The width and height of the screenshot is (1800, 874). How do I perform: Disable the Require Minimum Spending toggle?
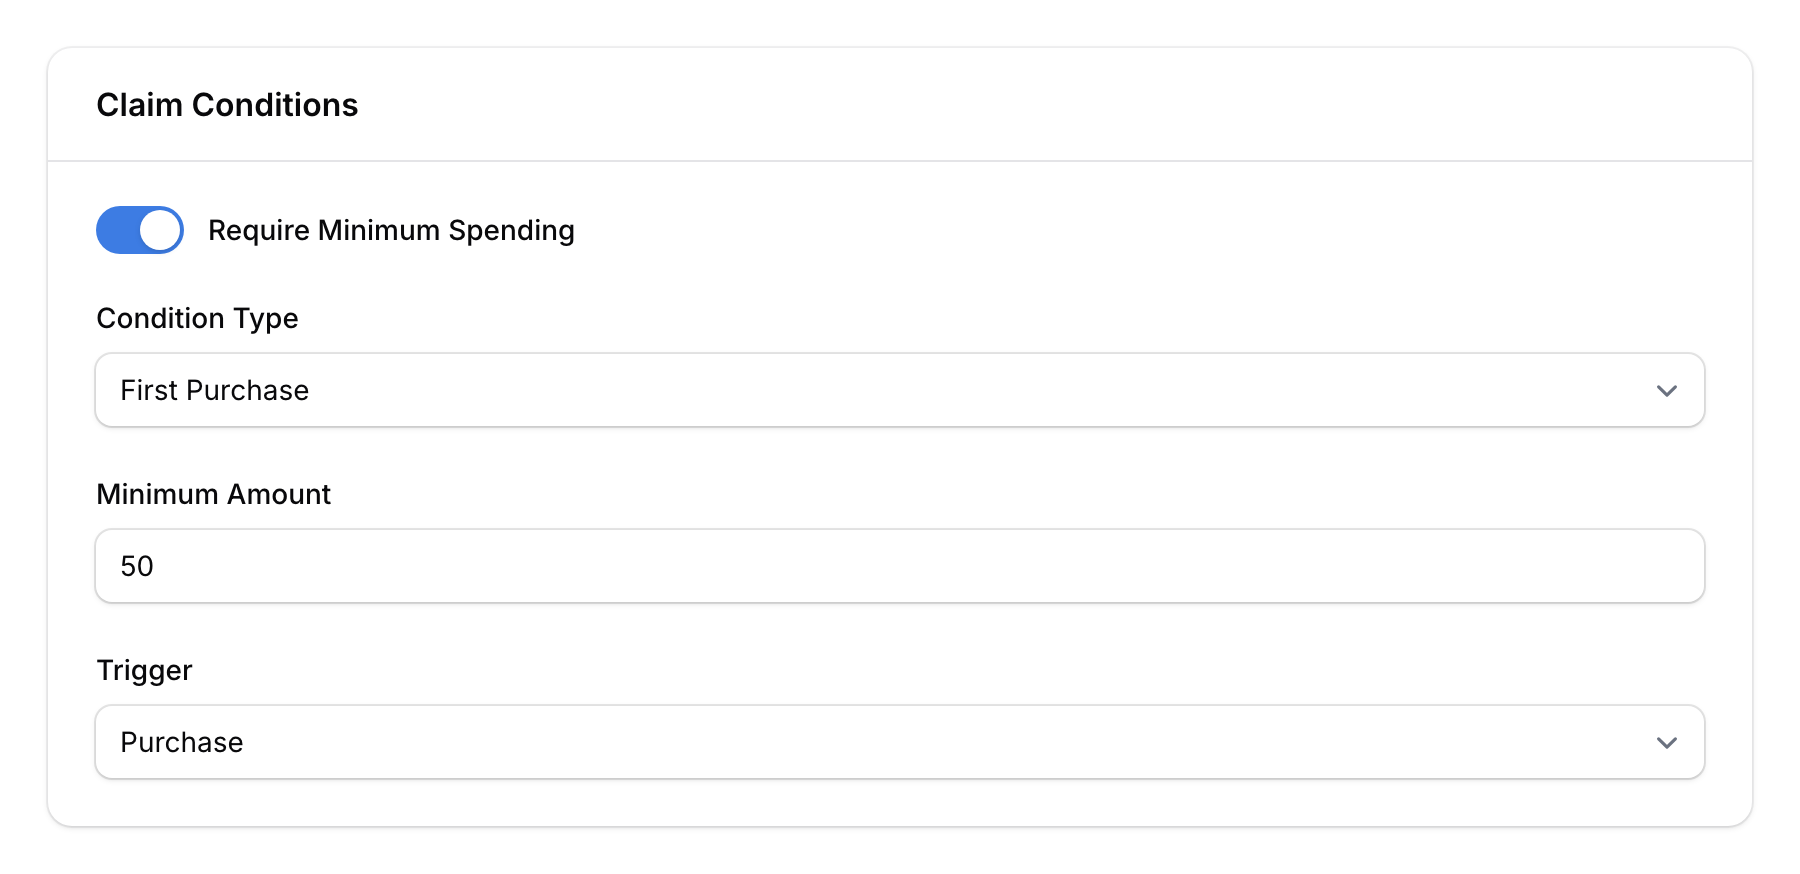(139, 230)
